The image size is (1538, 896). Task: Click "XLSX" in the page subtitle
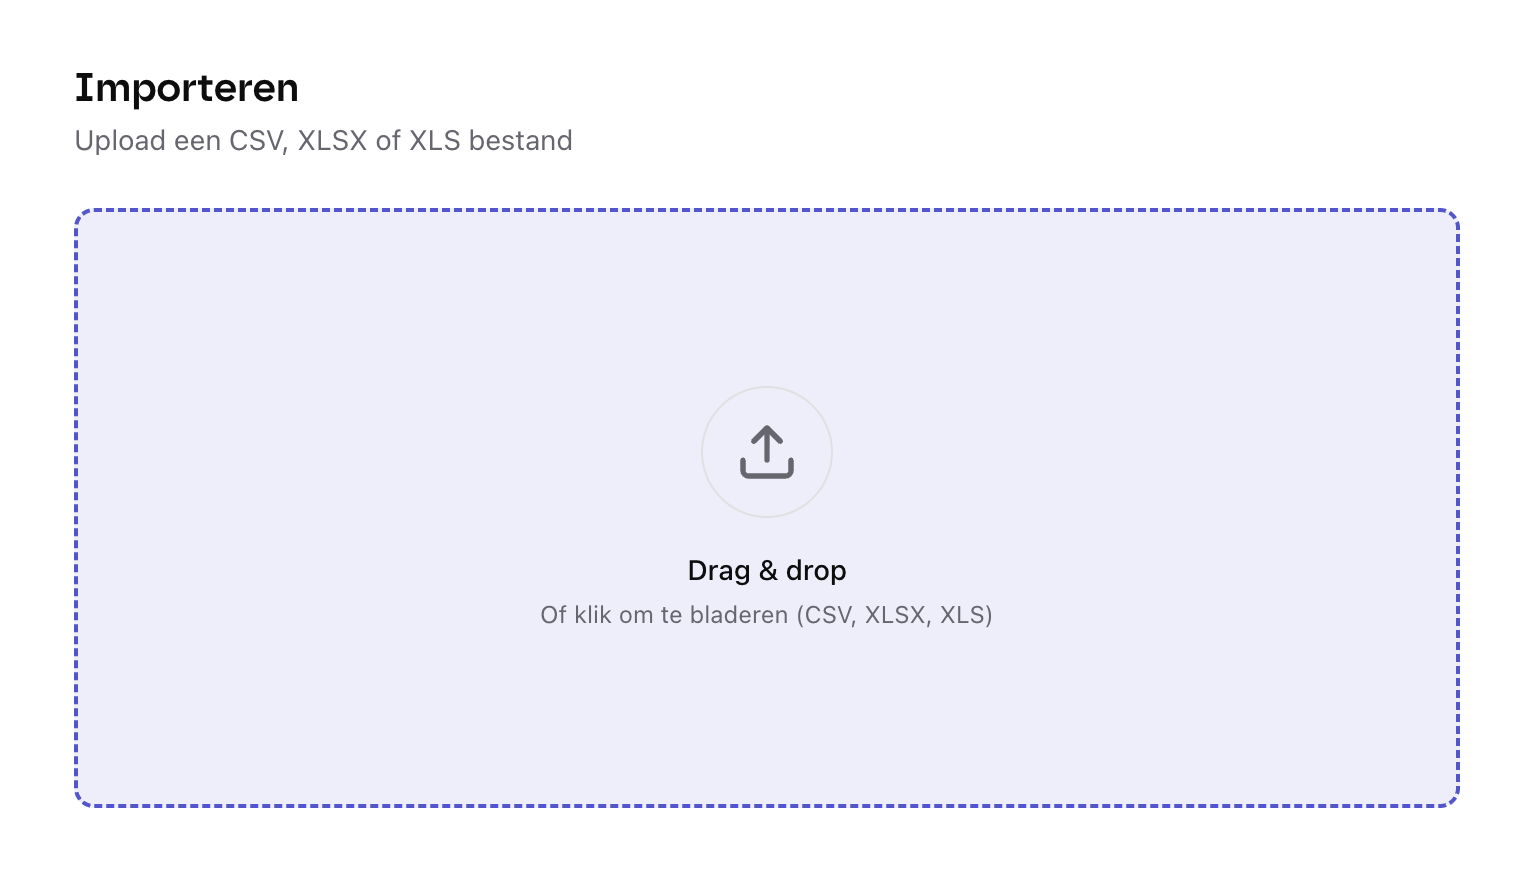point(332,141)
